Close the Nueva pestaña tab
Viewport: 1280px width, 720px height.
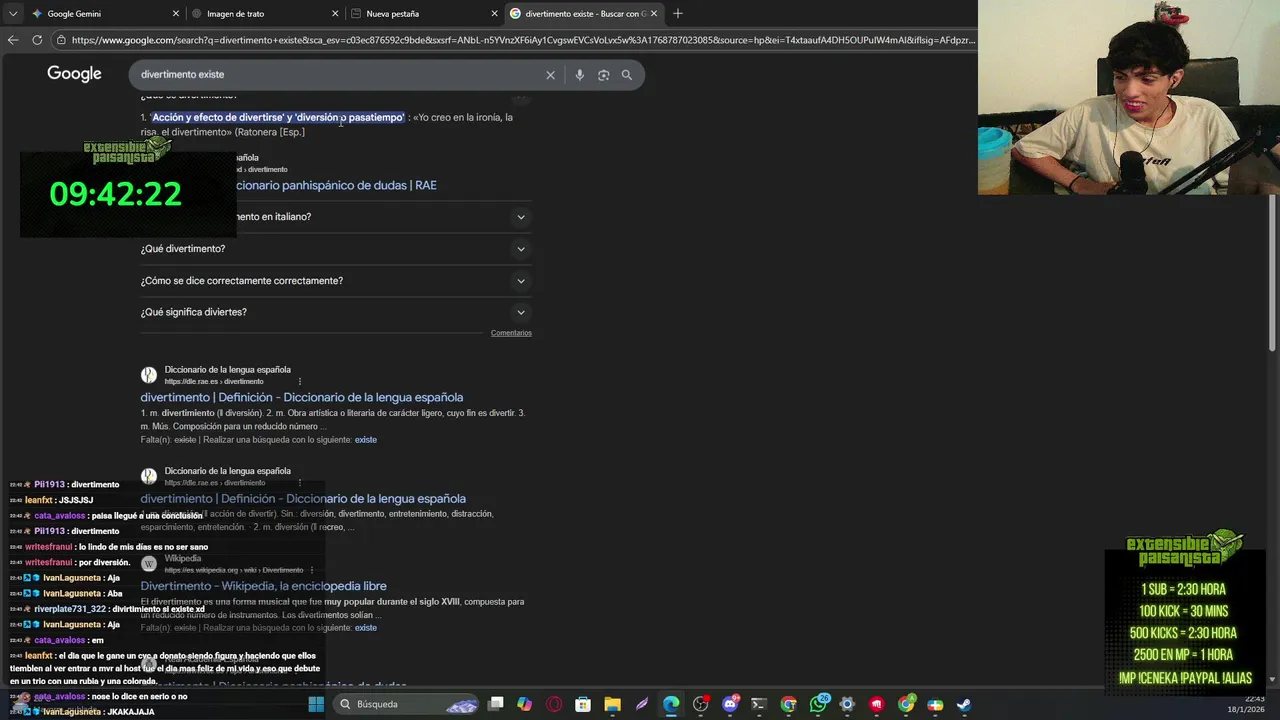(x=494, y=14)
